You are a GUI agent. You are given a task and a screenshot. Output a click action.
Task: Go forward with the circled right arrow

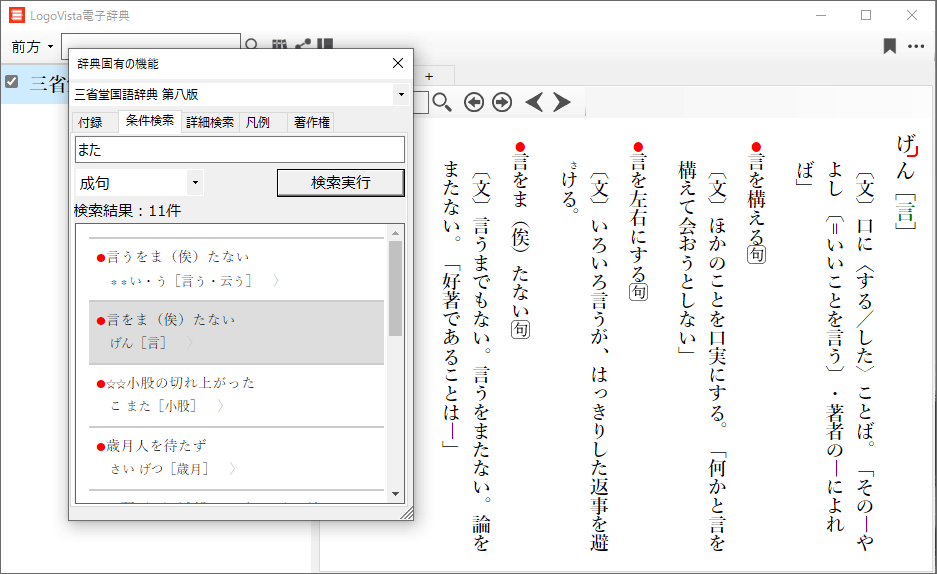(502, 102)
